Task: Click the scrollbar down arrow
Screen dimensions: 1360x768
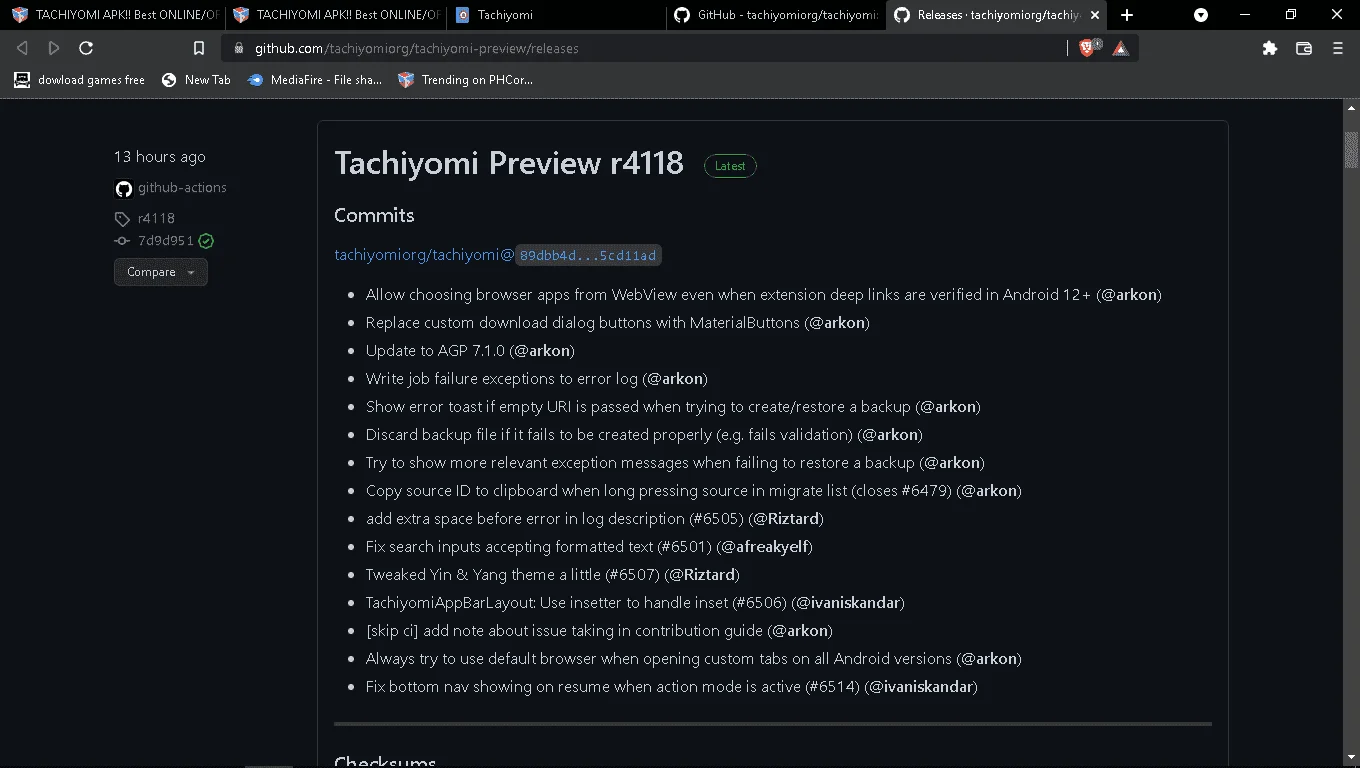Action: click(x=1351, y=757)
